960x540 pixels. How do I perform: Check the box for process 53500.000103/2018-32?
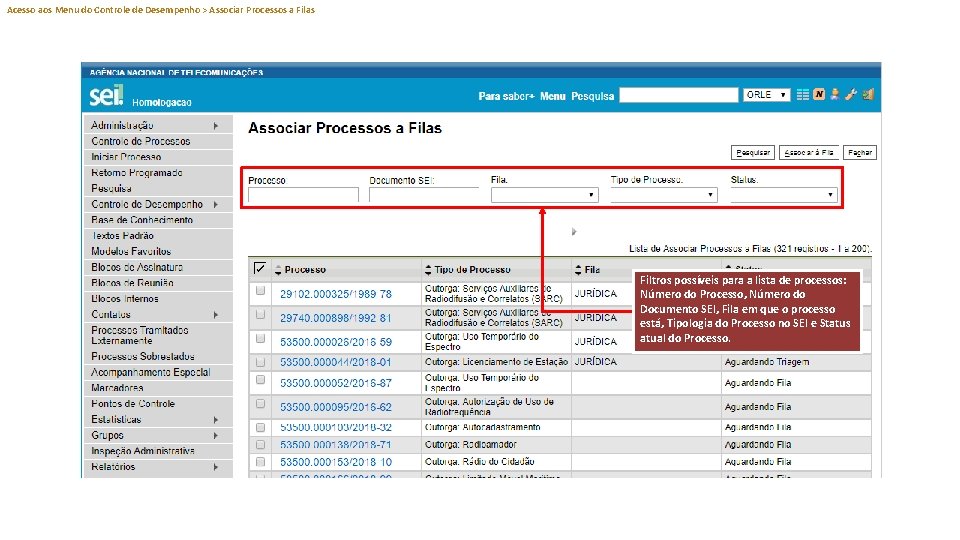pos(260,427)
